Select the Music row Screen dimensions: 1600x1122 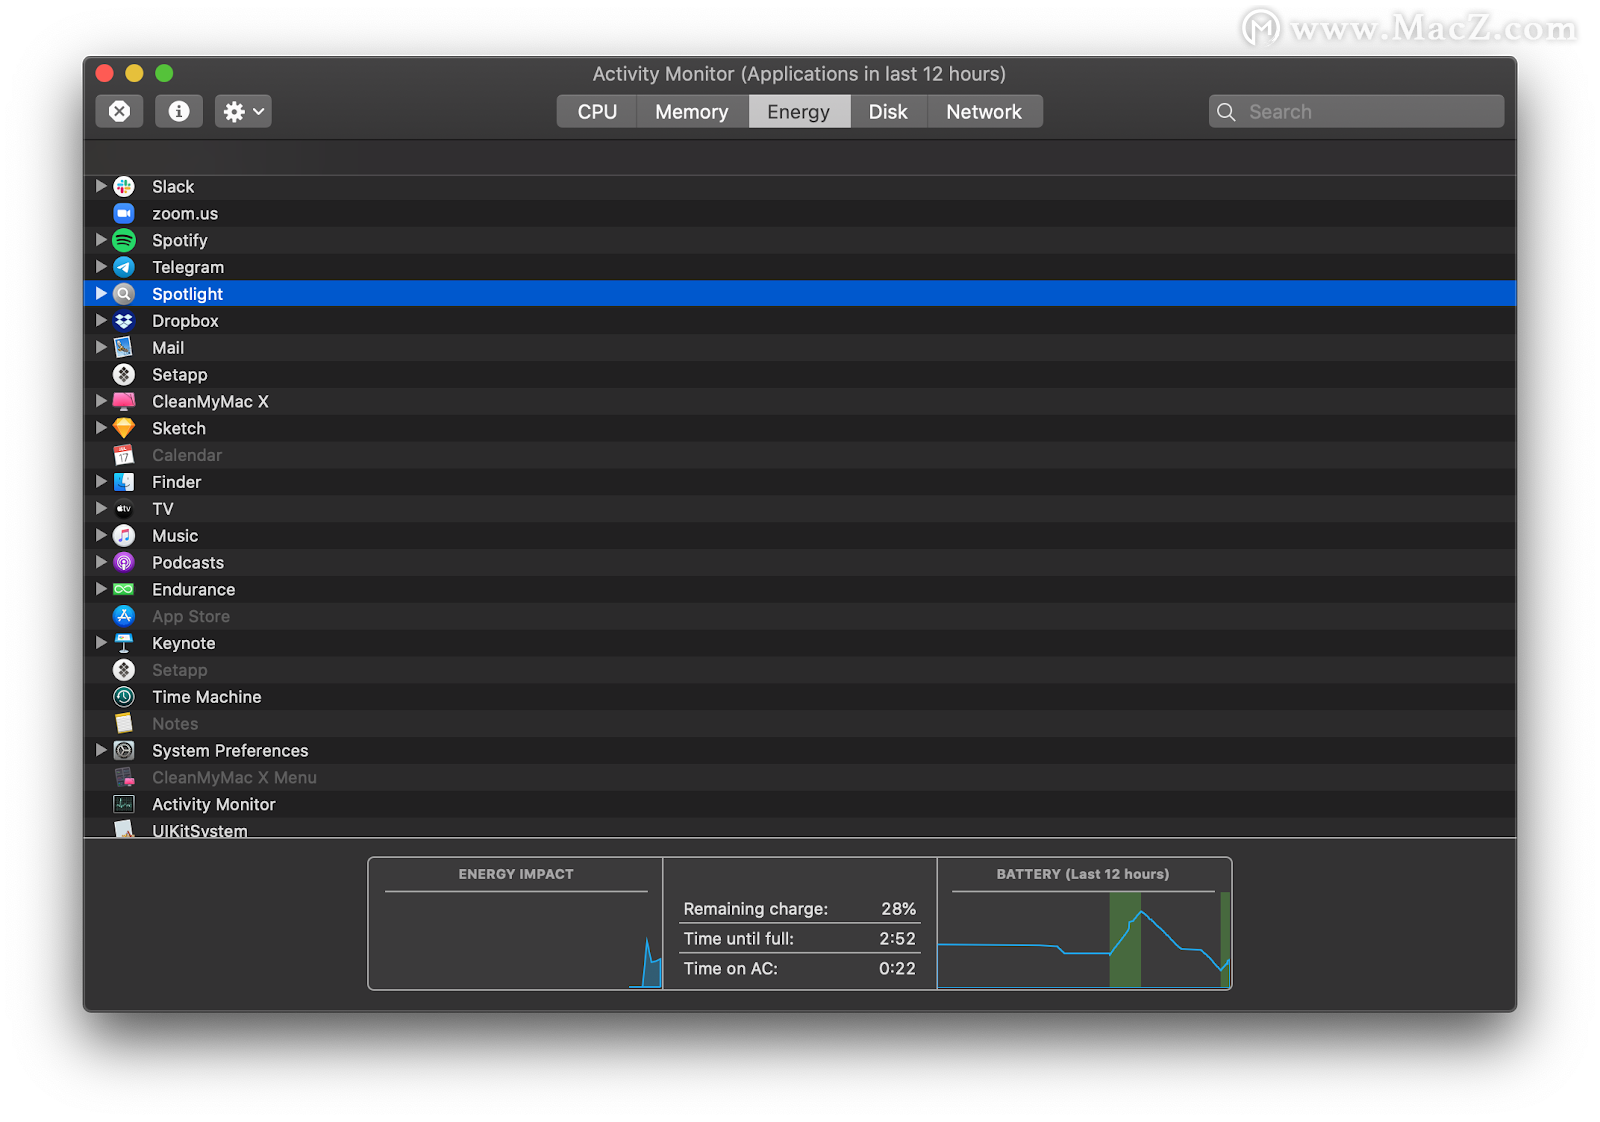(800, 536)
